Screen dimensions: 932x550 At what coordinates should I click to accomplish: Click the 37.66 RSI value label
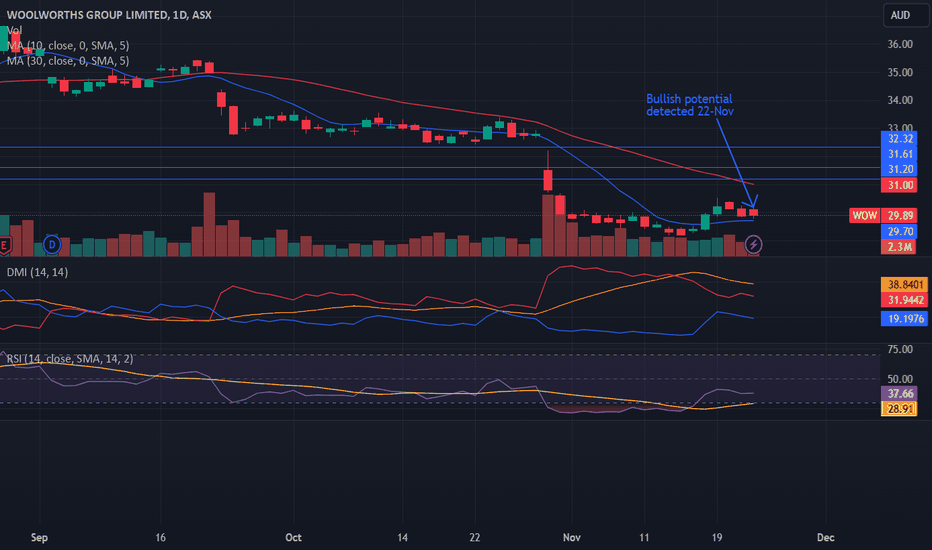click(899, 393)
